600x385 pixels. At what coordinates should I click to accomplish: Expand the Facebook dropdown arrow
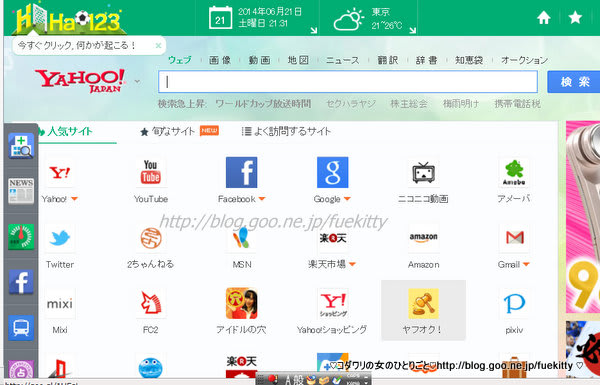(x=262, y=199)
